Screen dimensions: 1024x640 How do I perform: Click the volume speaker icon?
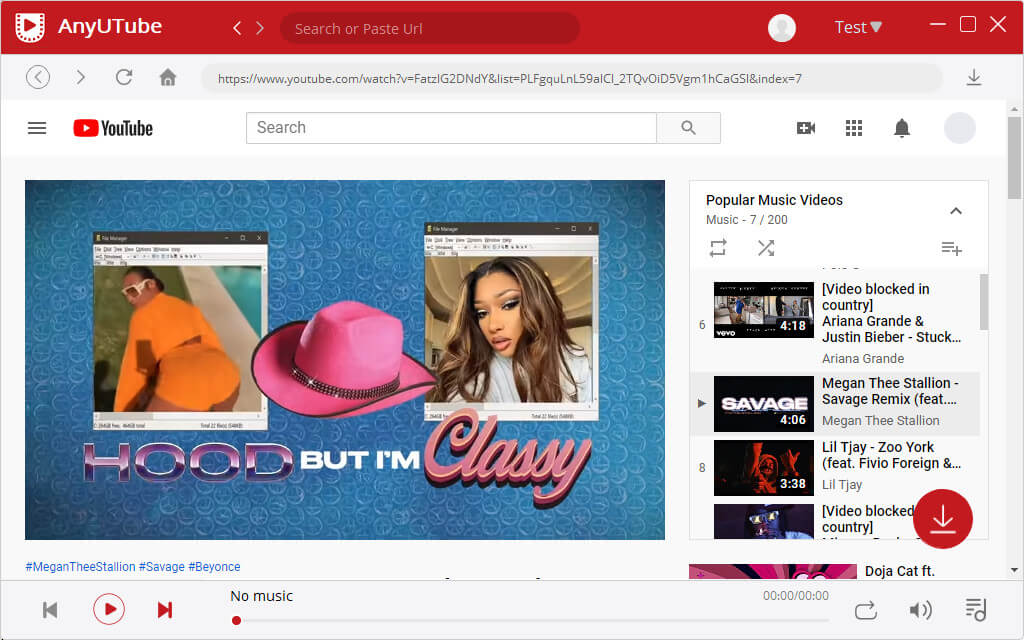click(920, 611)
